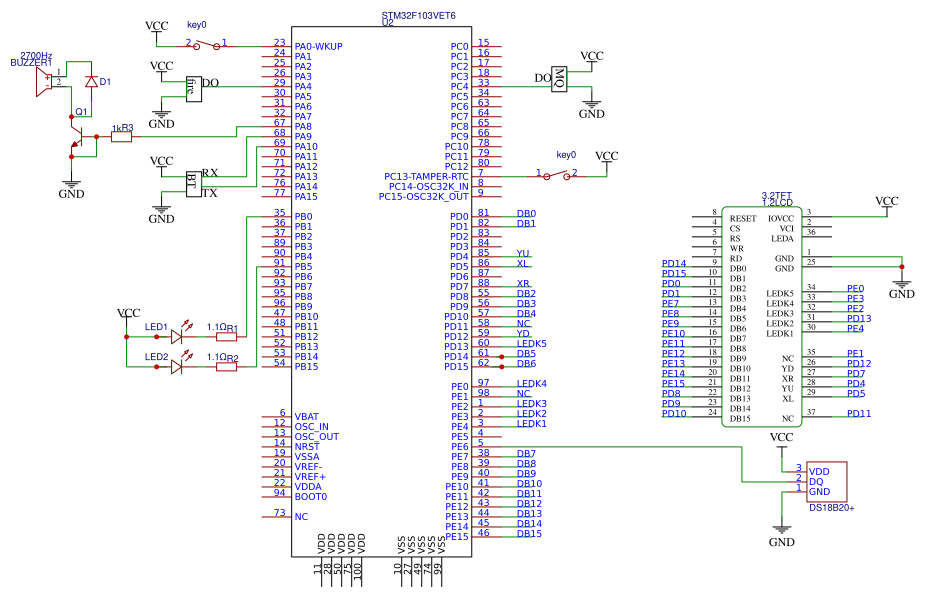
Task: Click the VDDA pin label
Action: coord(308,487)
